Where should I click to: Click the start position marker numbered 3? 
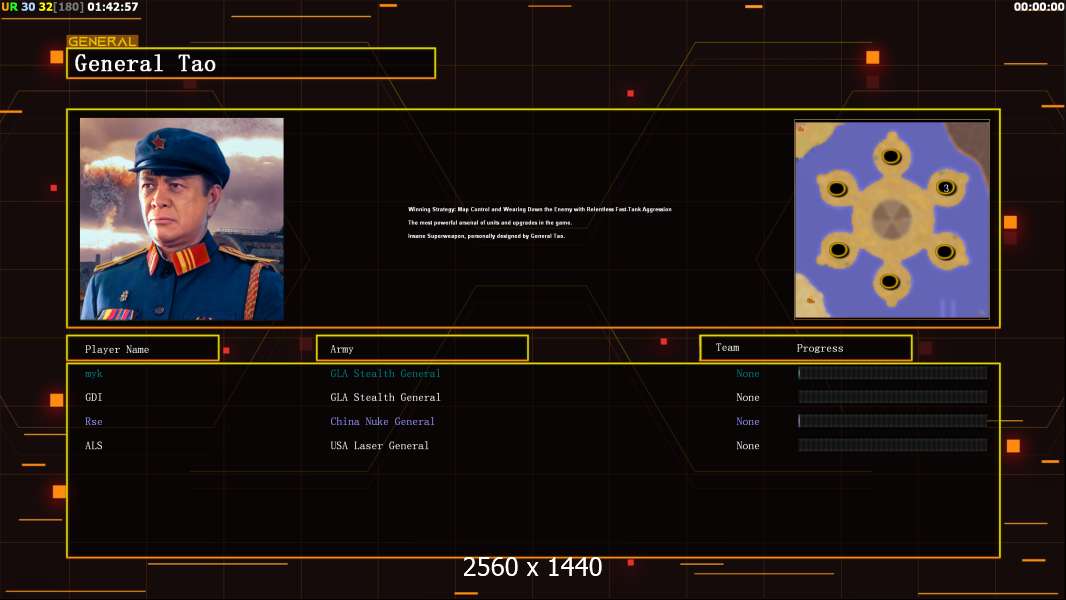pyautogui.click(x=946, y=188)
